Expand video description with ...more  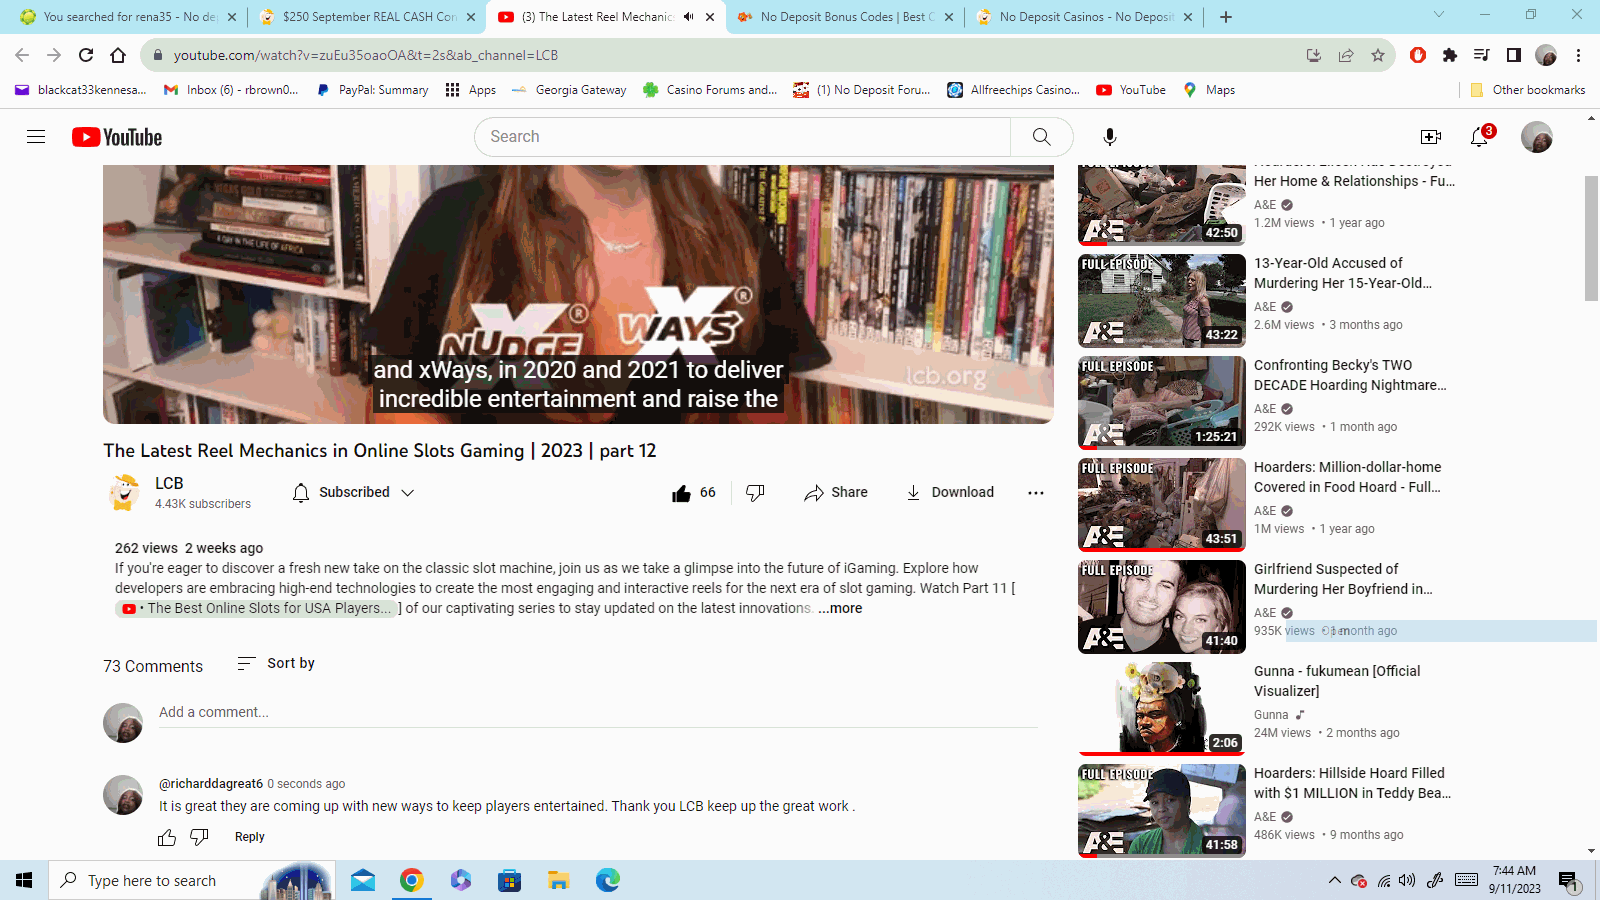click(x=840, y=608)
